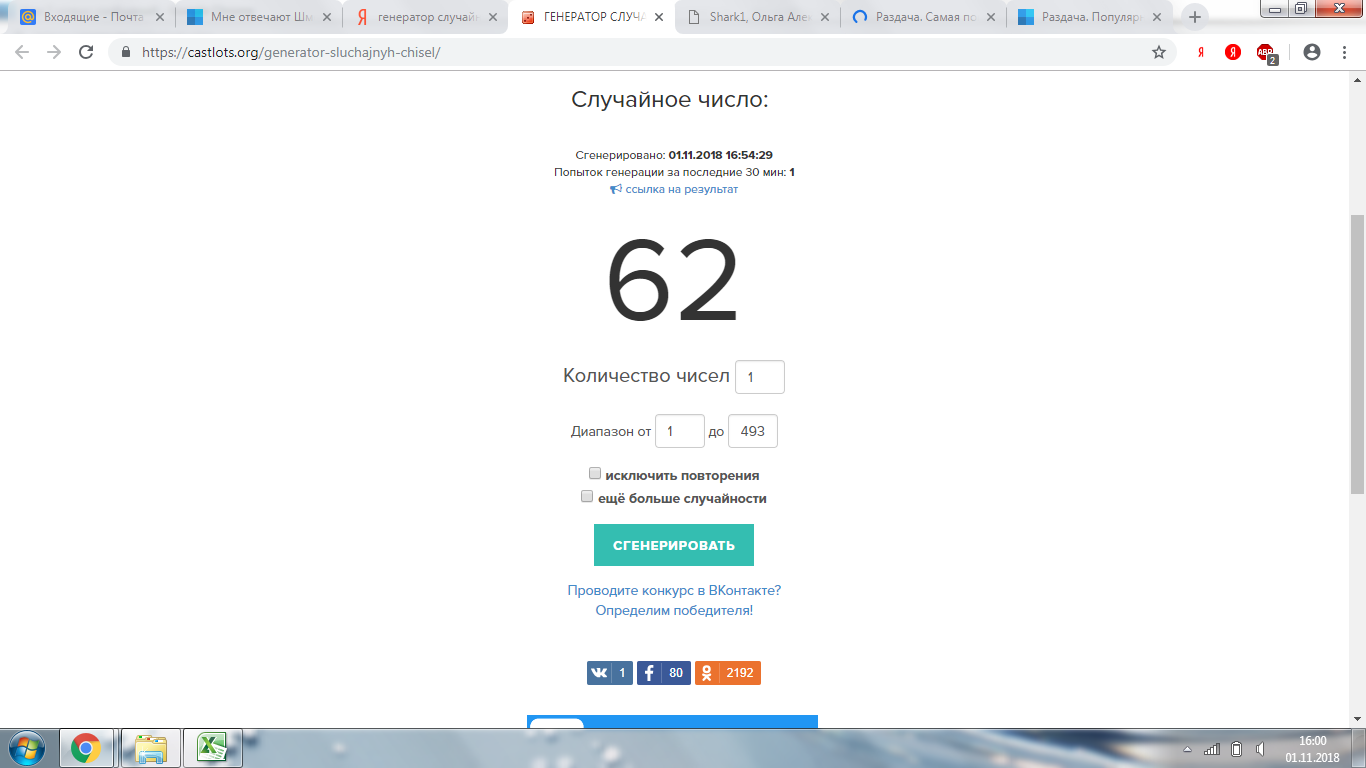Image resolution: width=1366 pixels, height=768 pixels.
Task: Click the network signal tray icon
Action: pos(1212,749)
